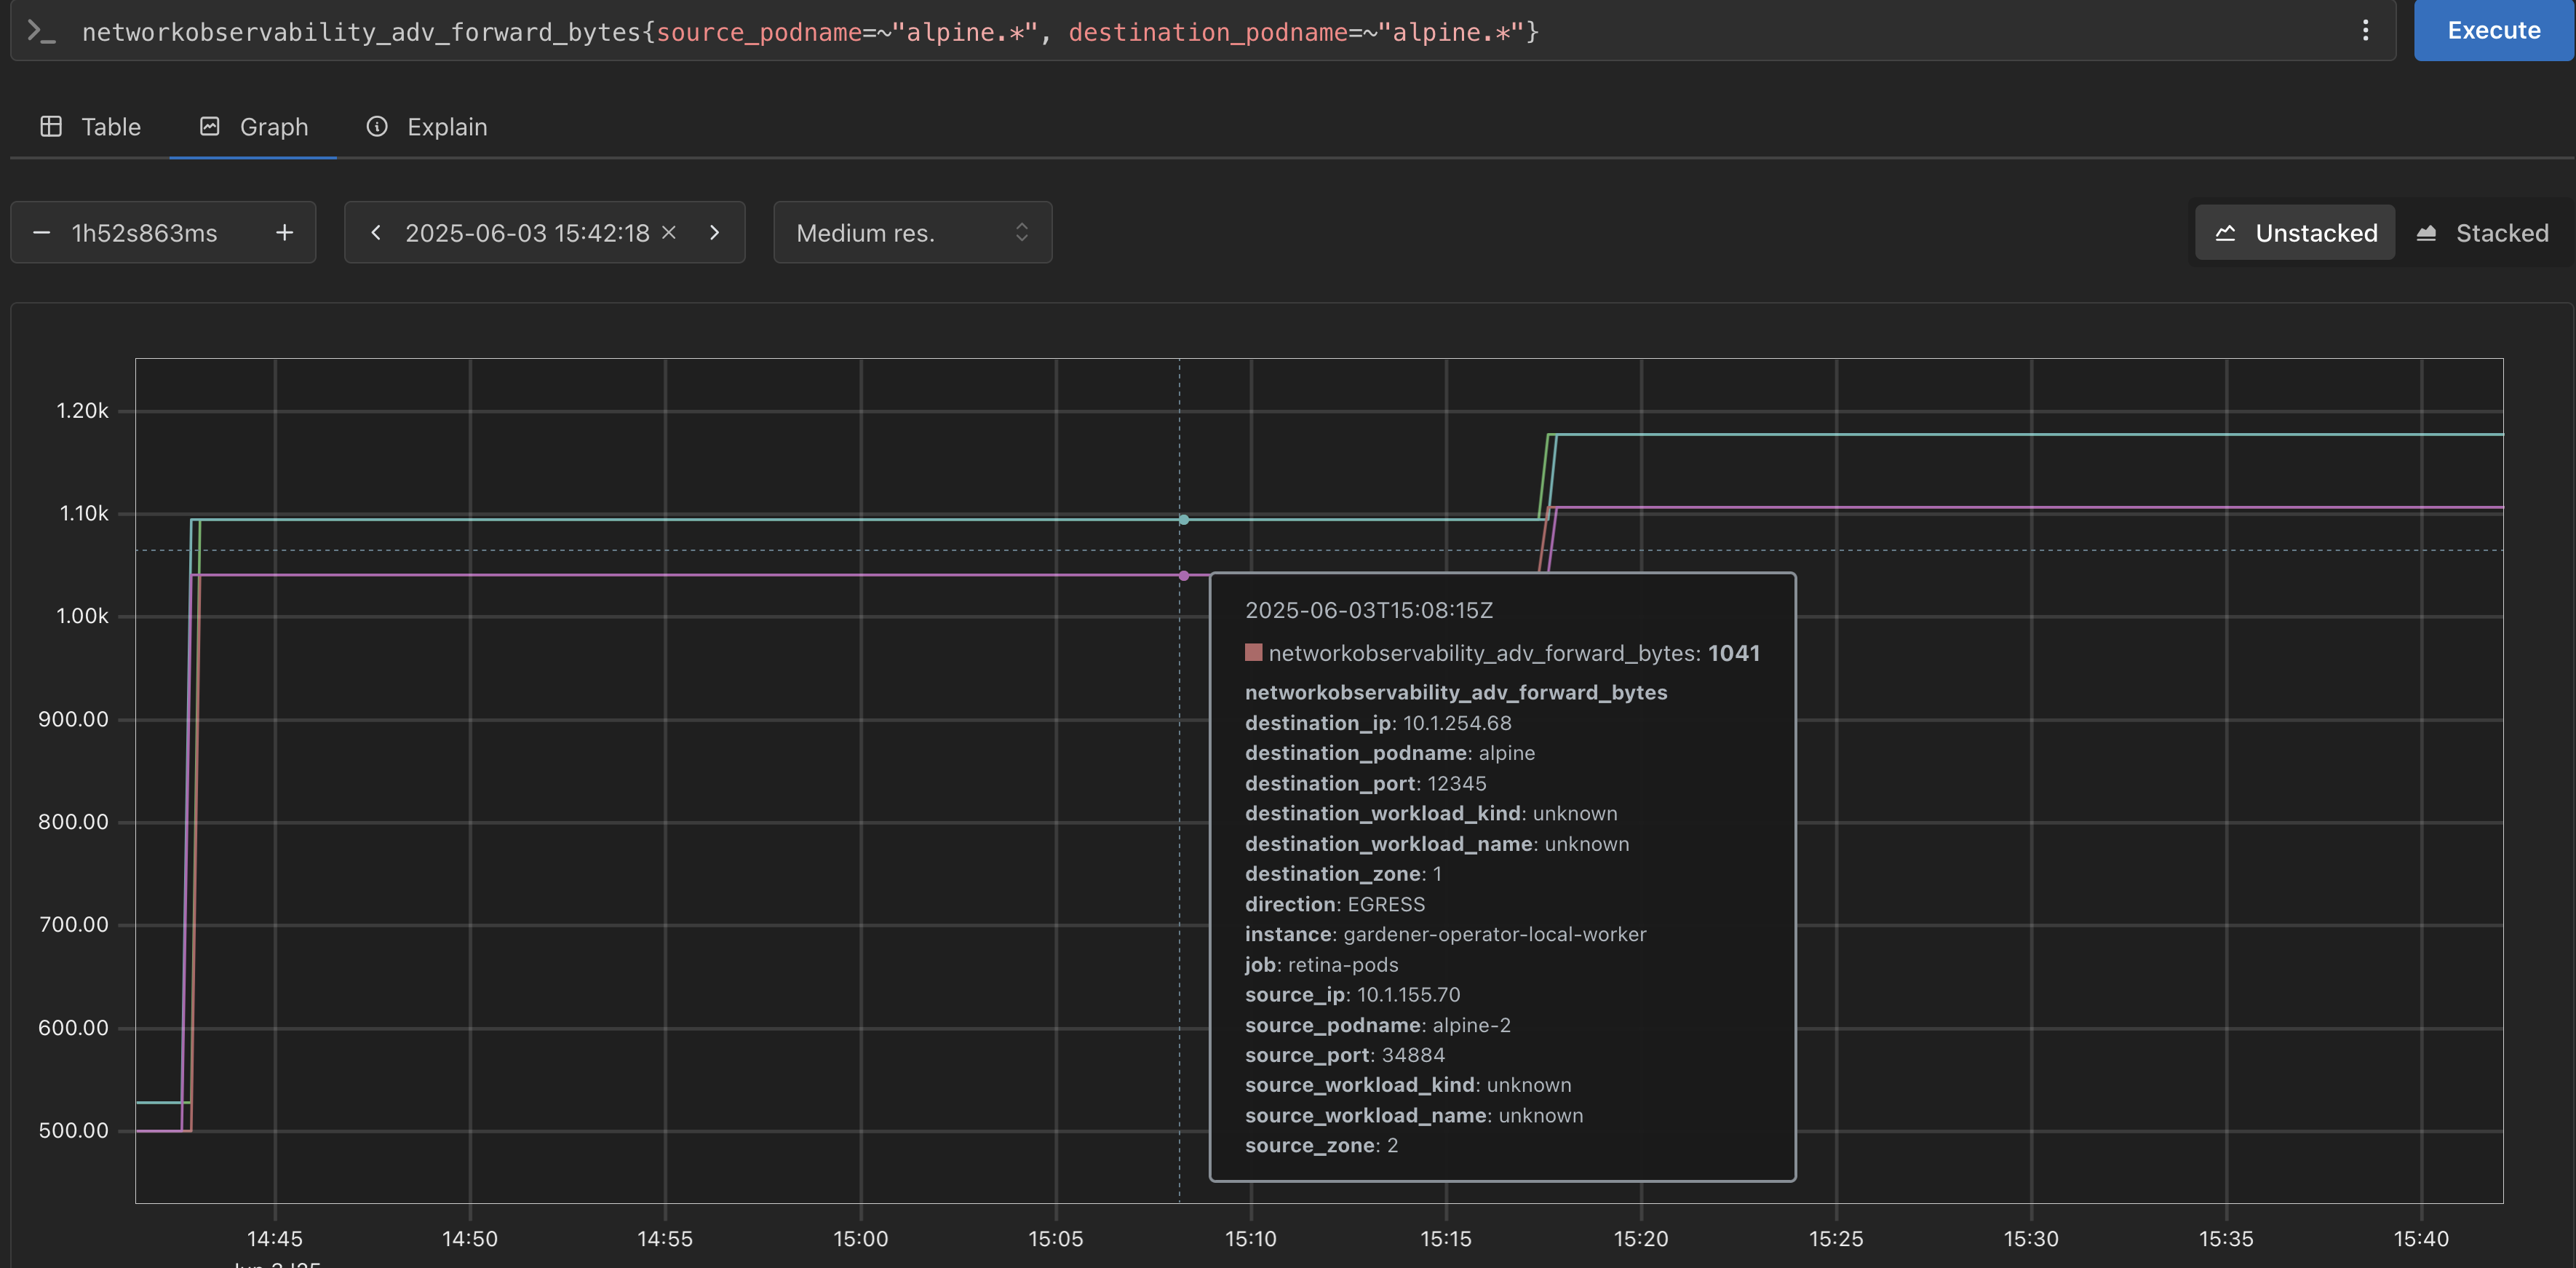Click the Table grid icon
The image size is (2576, 1268).
[x=51, y=126]
